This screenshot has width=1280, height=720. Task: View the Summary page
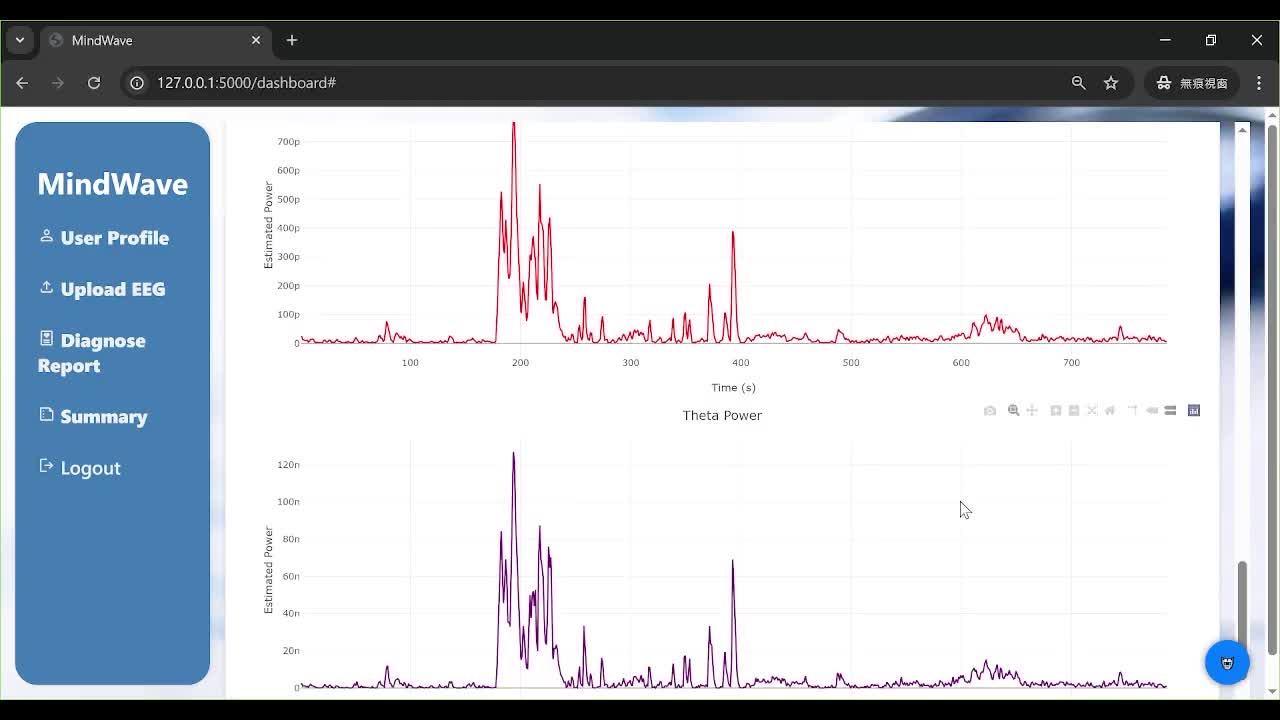(103, 417)
